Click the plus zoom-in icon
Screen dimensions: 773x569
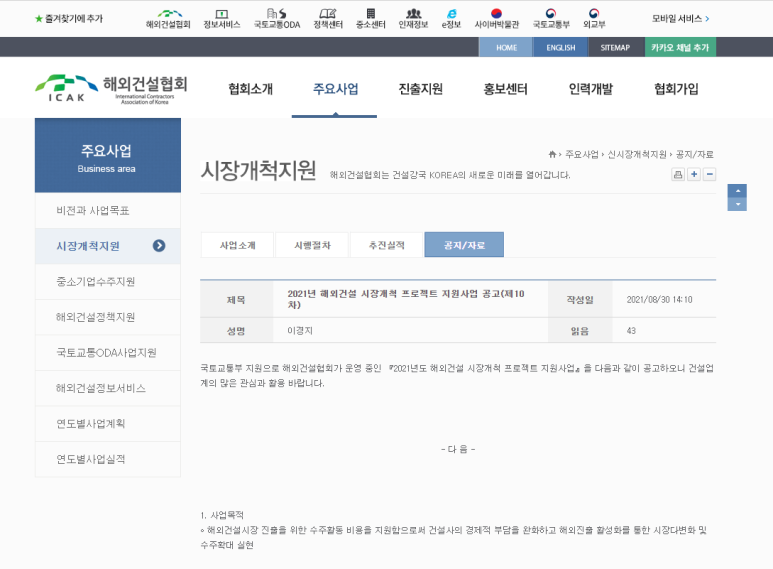(x=694, y=174)
